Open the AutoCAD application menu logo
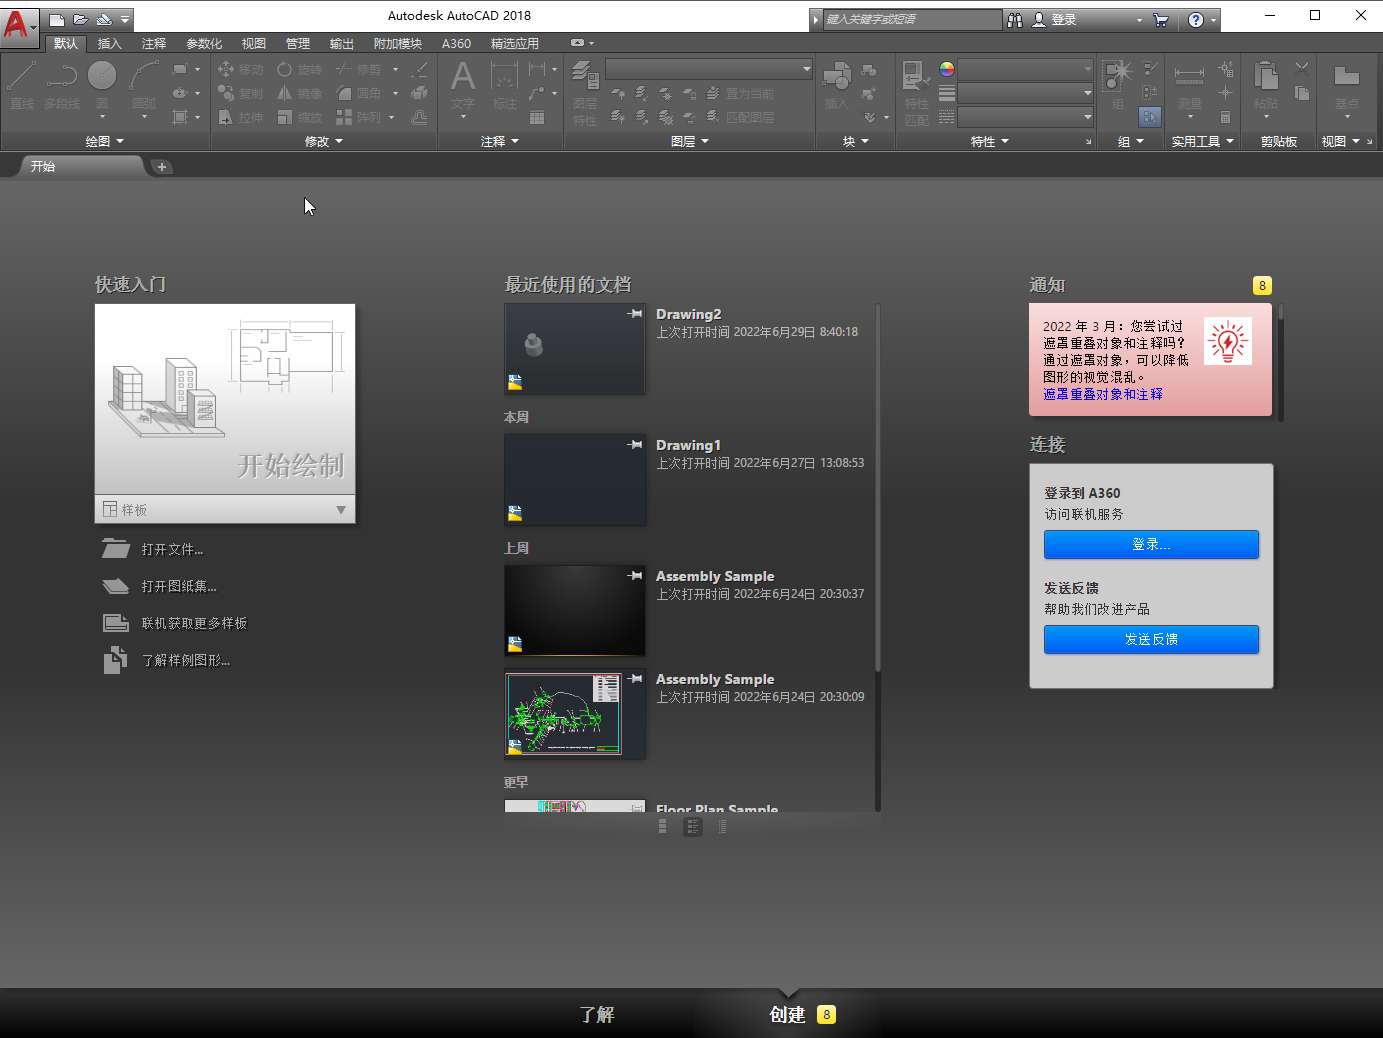1383x1038 pixels. 16,22
